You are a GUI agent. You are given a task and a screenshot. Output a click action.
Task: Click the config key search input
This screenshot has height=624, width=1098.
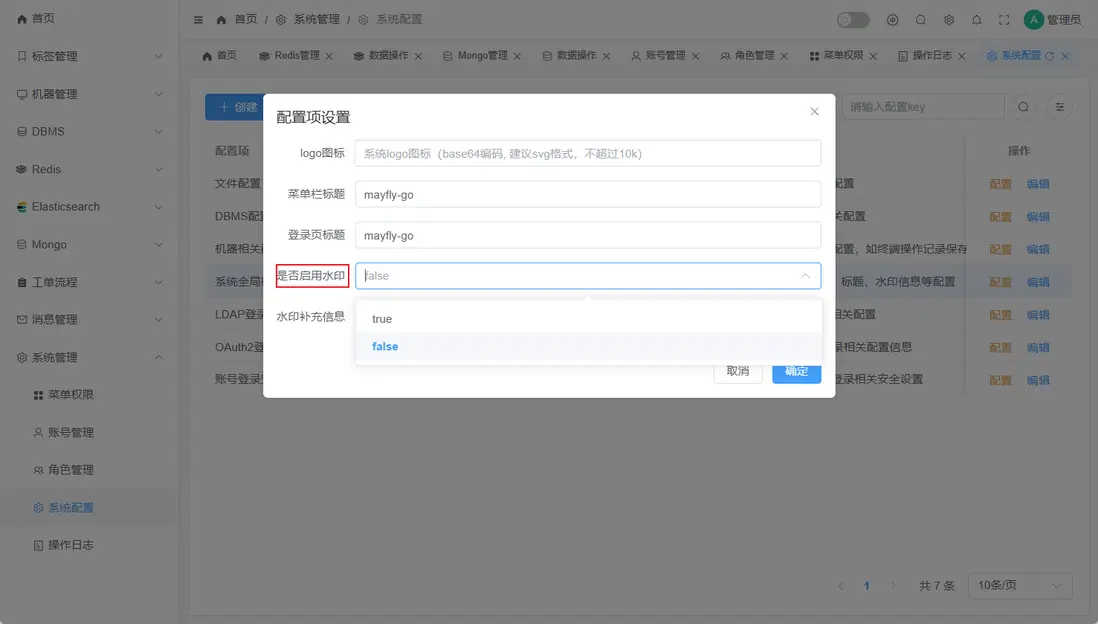[923, 107]
